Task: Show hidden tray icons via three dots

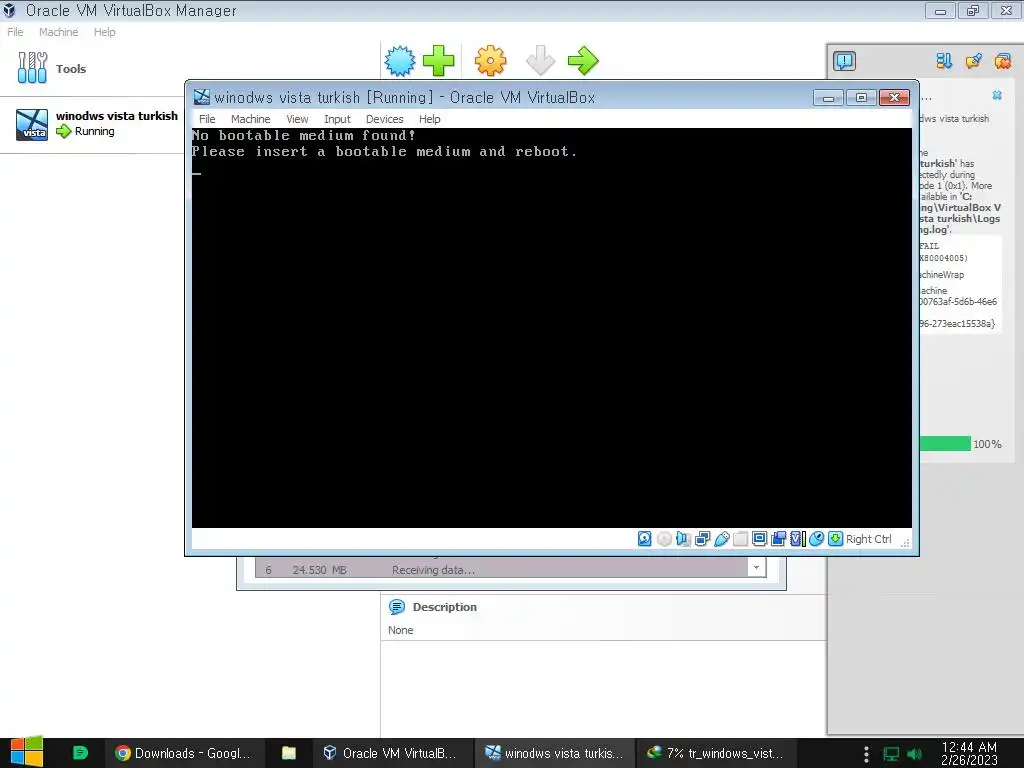Action: [x=866, y=754]
